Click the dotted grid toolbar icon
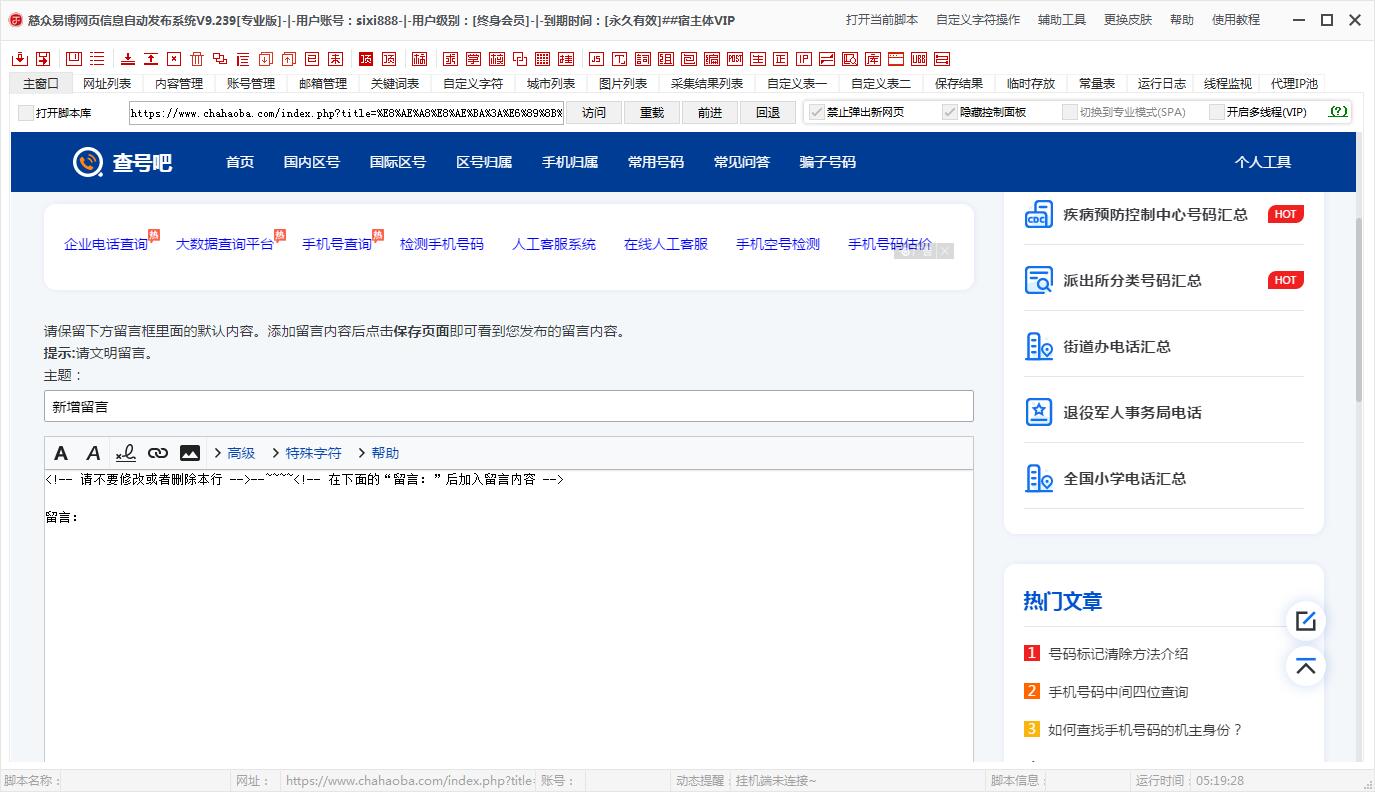The height and width of the screenshot is (792, 1375). [542, 59]
